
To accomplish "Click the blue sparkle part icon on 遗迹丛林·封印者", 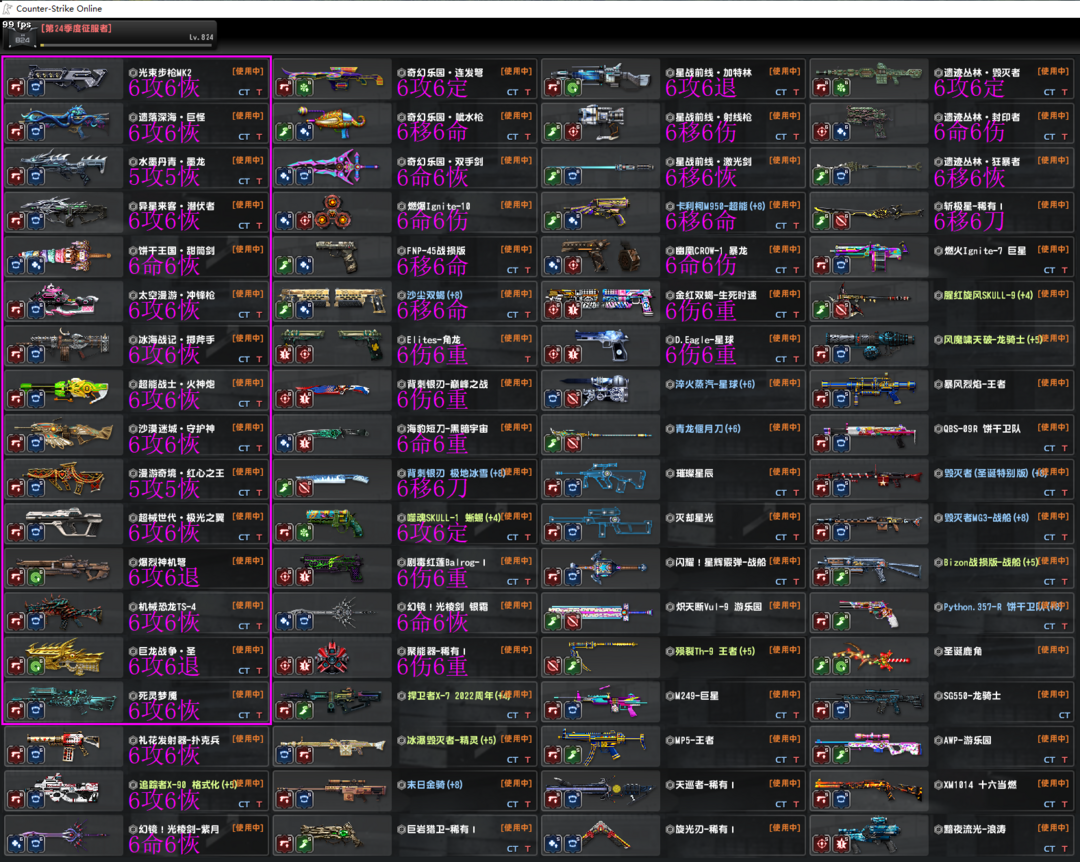I will (842, 132).
